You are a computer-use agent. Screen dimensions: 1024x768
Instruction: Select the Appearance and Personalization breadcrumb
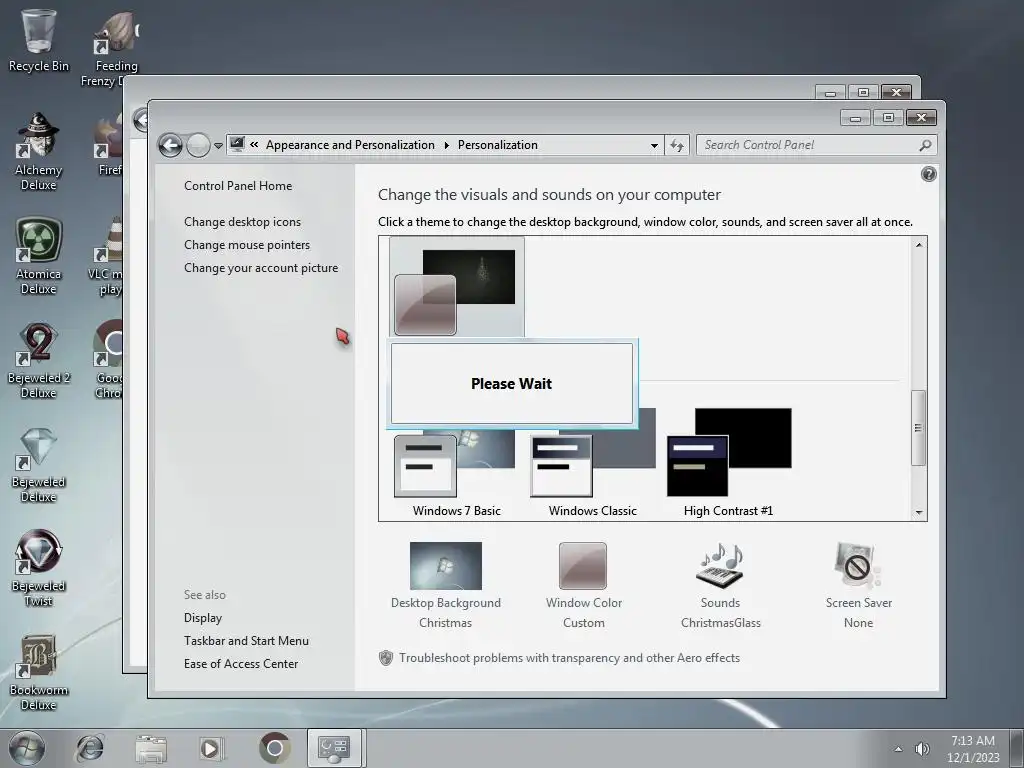click(x=350, y=145)
